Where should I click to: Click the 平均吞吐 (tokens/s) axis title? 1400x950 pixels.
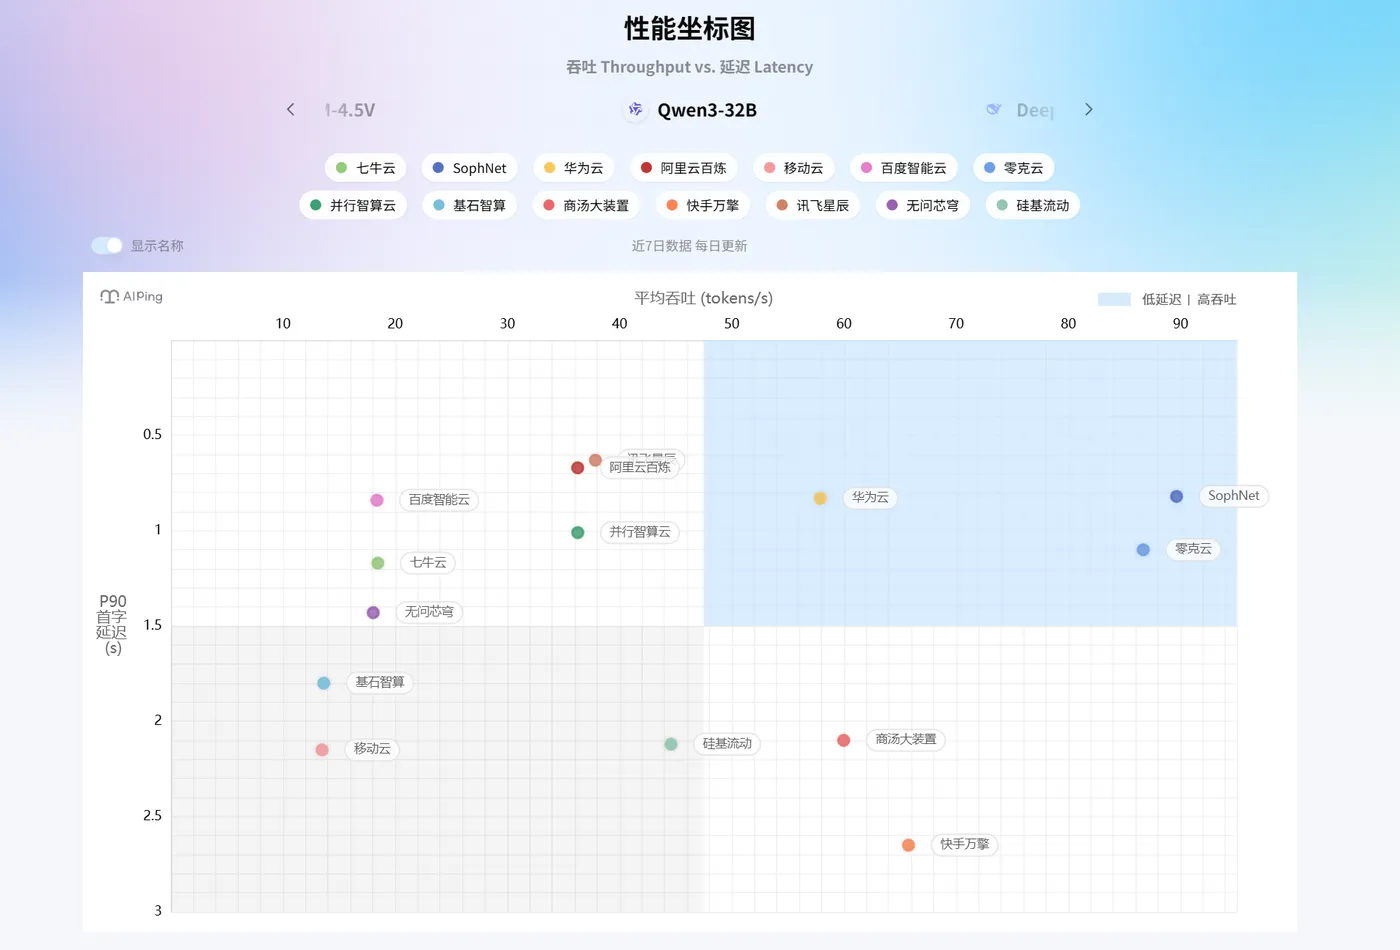pyautogui.click(x=703, y=298)
